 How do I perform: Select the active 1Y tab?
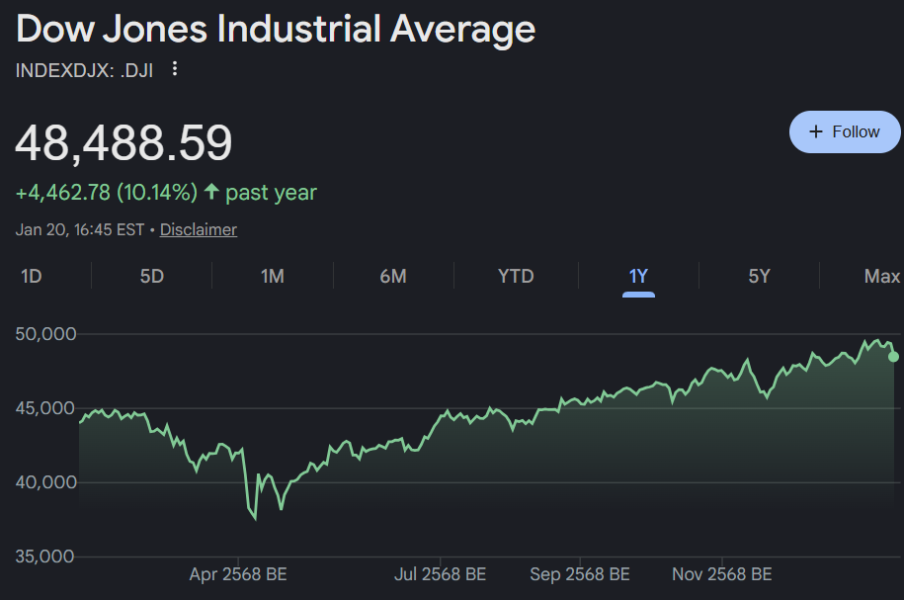638,276
